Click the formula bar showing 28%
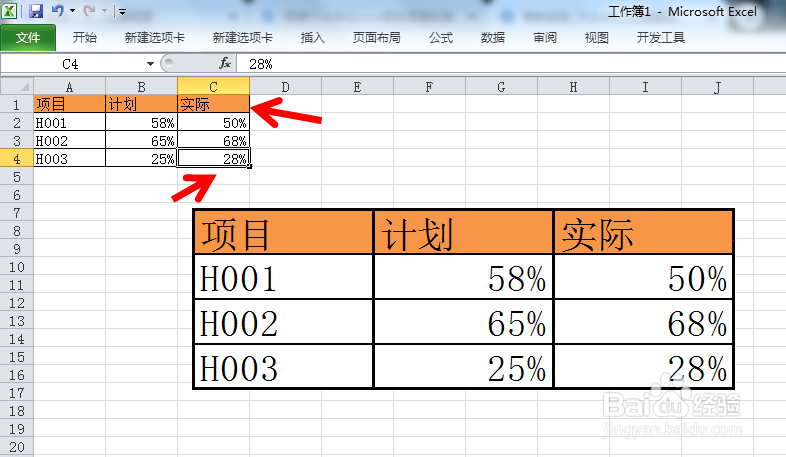Viewport: 786px width, 457px height. 511,64
